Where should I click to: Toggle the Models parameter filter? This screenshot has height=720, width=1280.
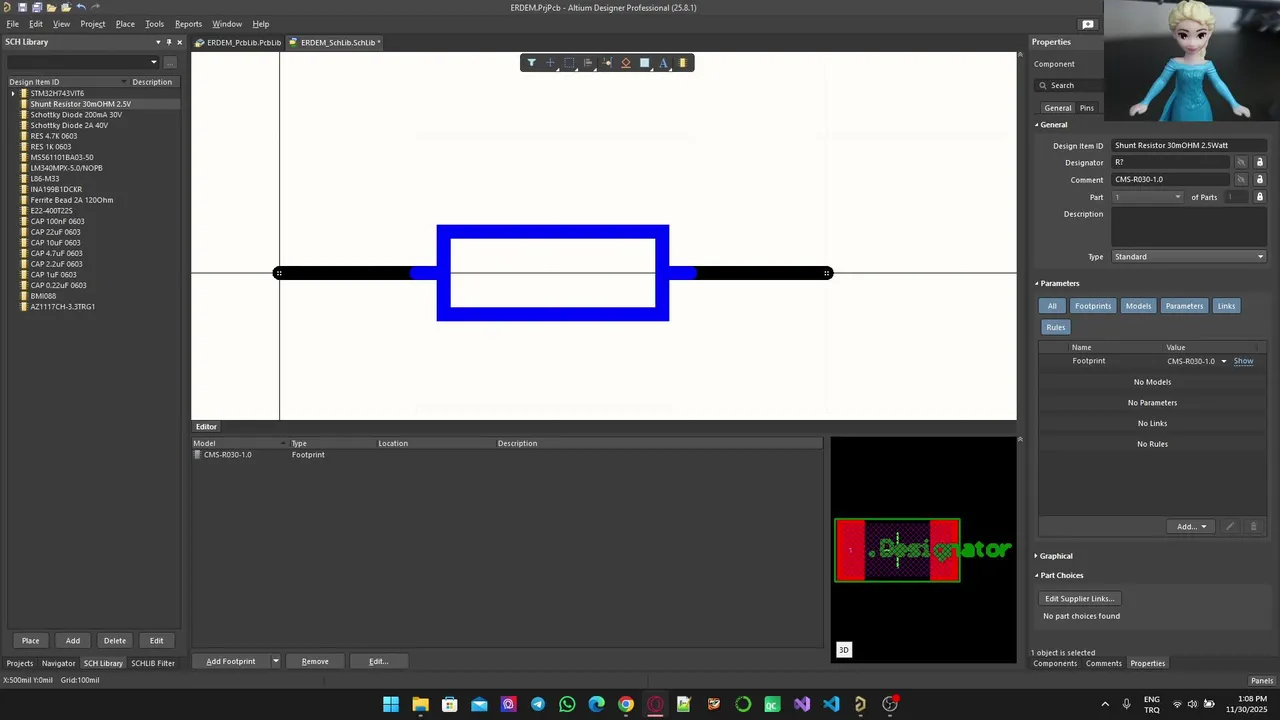(1138, 306)
